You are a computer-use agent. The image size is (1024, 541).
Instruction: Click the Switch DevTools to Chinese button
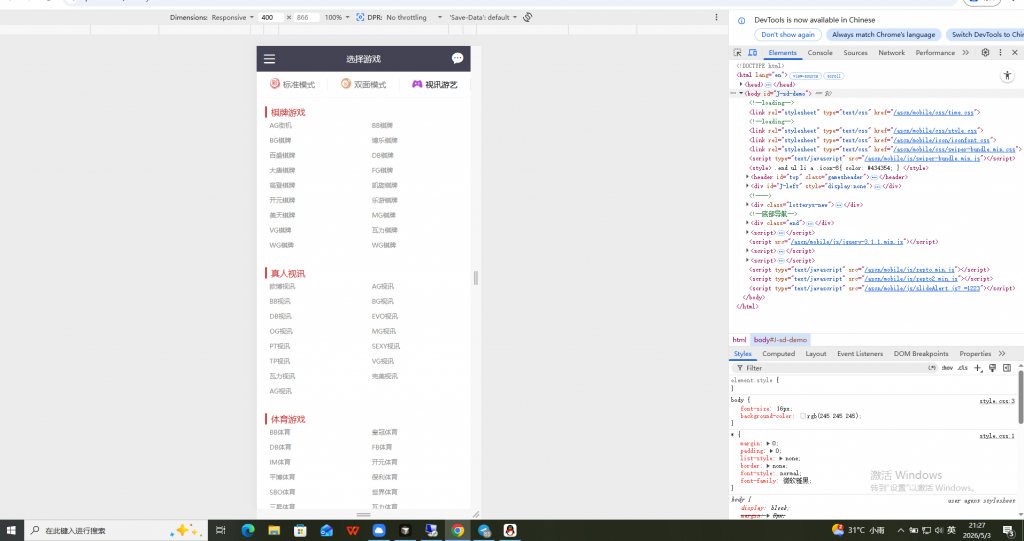[985, 35]
